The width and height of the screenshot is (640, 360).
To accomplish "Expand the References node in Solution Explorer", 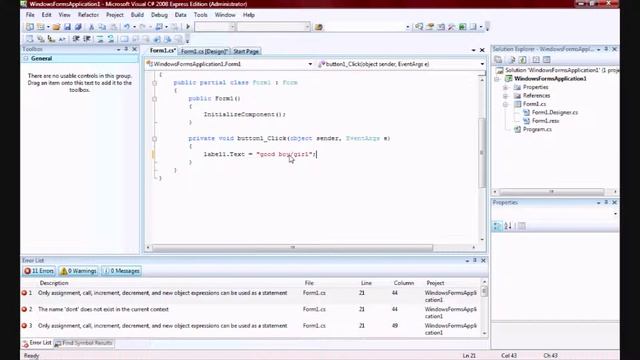I will 505,96.
